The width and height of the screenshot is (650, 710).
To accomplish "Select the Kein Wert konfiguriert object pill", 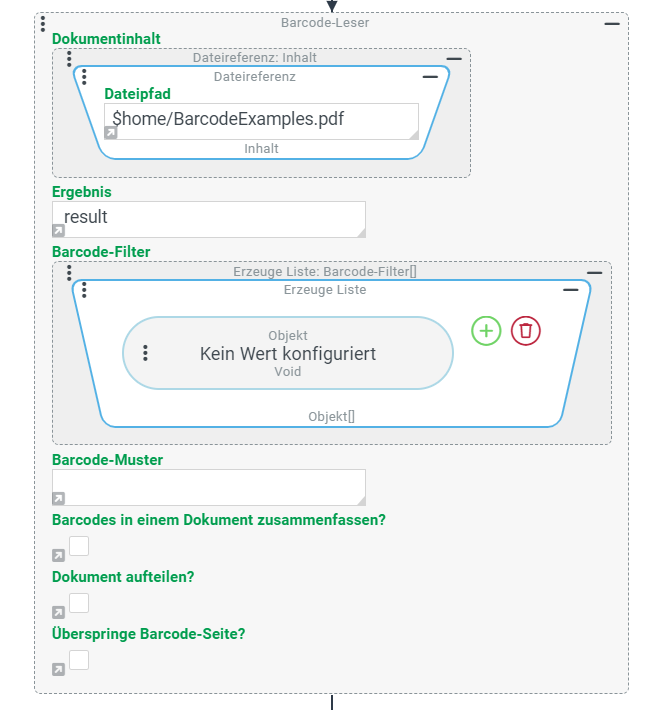I will click(x=288, y=353).
